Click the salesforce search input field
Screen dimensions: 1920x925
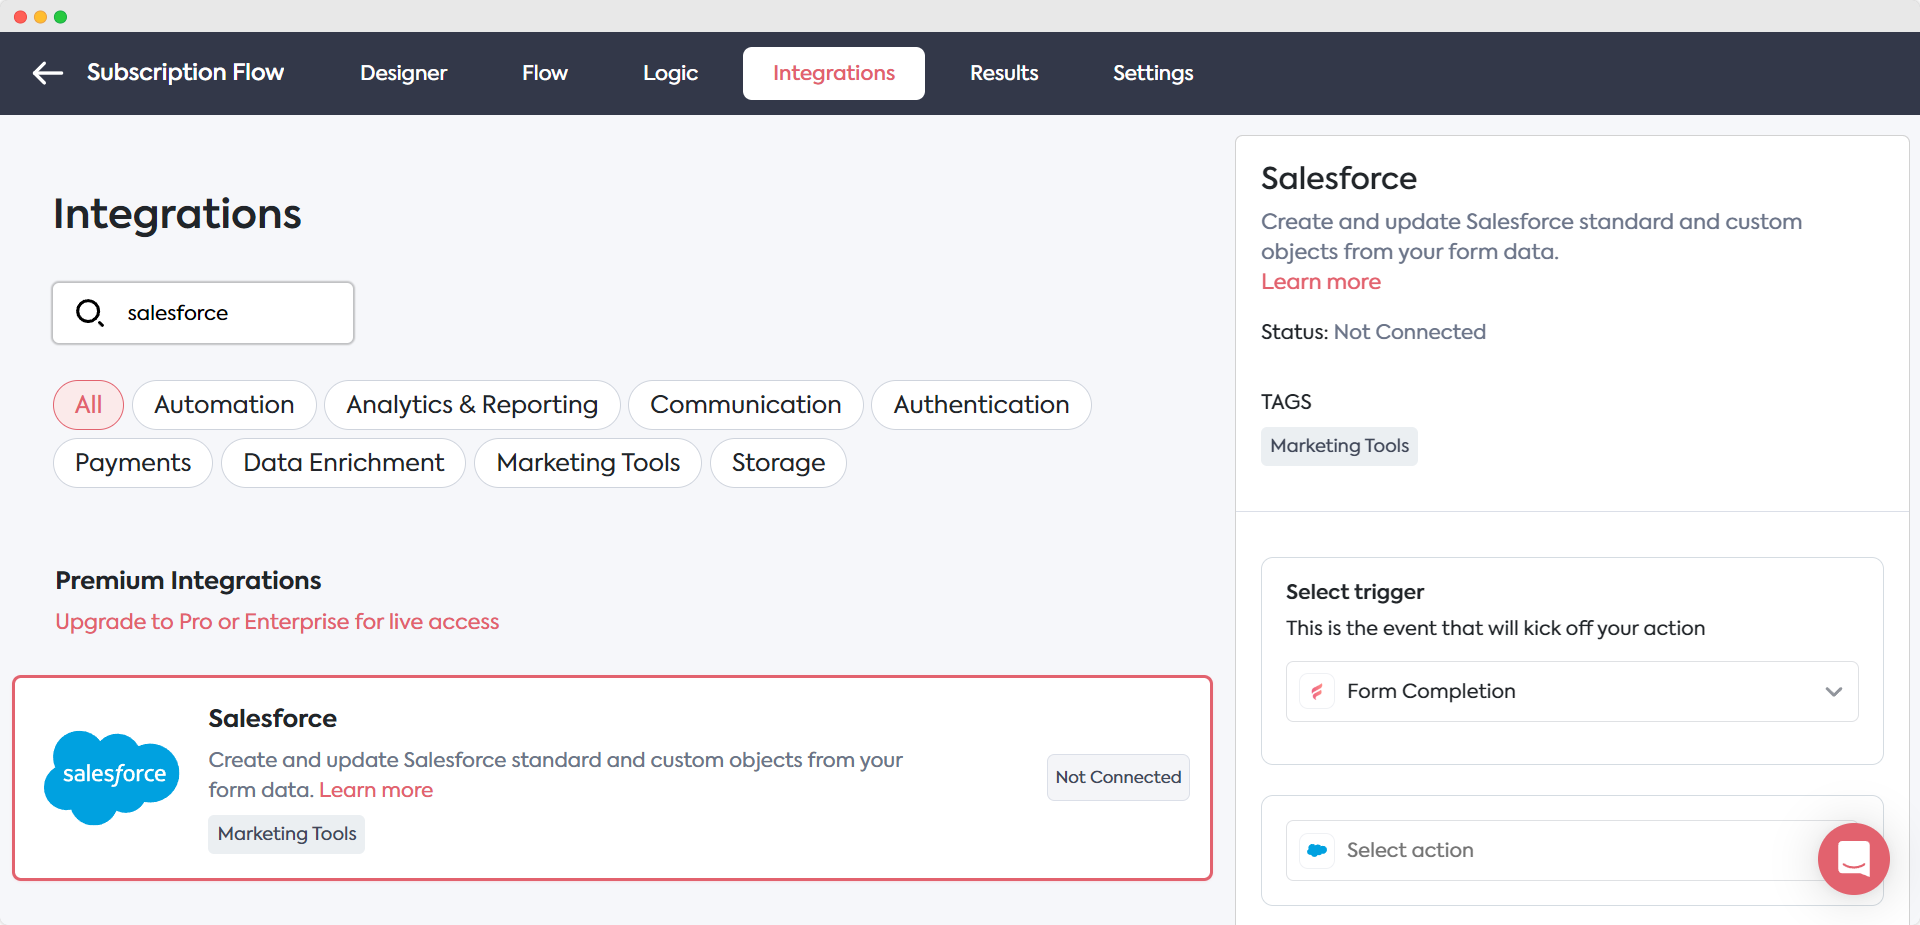220,312
